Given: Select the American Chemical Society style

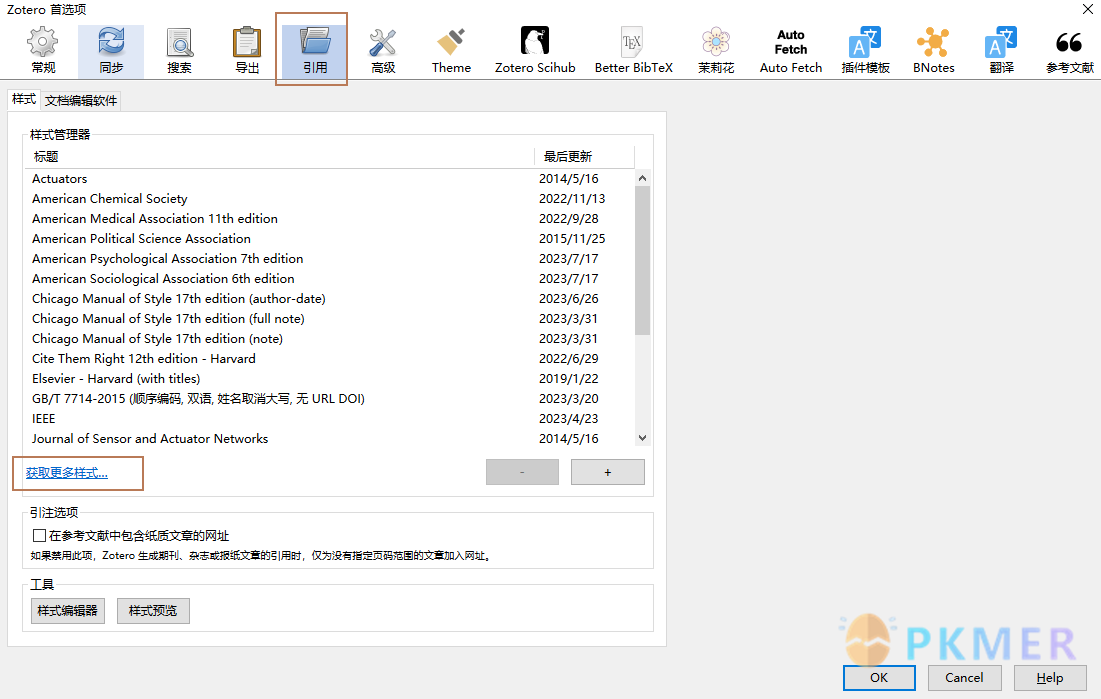Looking at the screenshot, I should click(330, 199).
